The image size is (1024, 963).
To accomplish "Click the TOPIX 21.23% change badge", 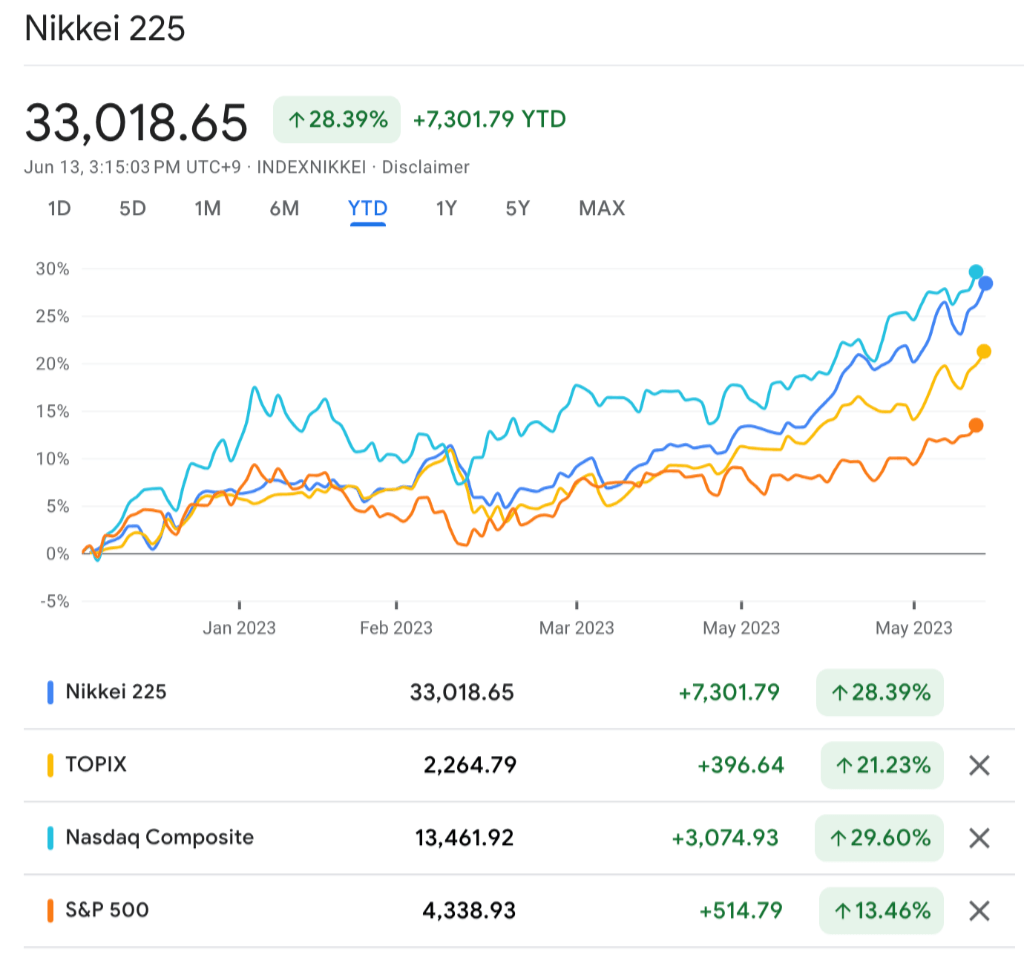I will [882, 765].
